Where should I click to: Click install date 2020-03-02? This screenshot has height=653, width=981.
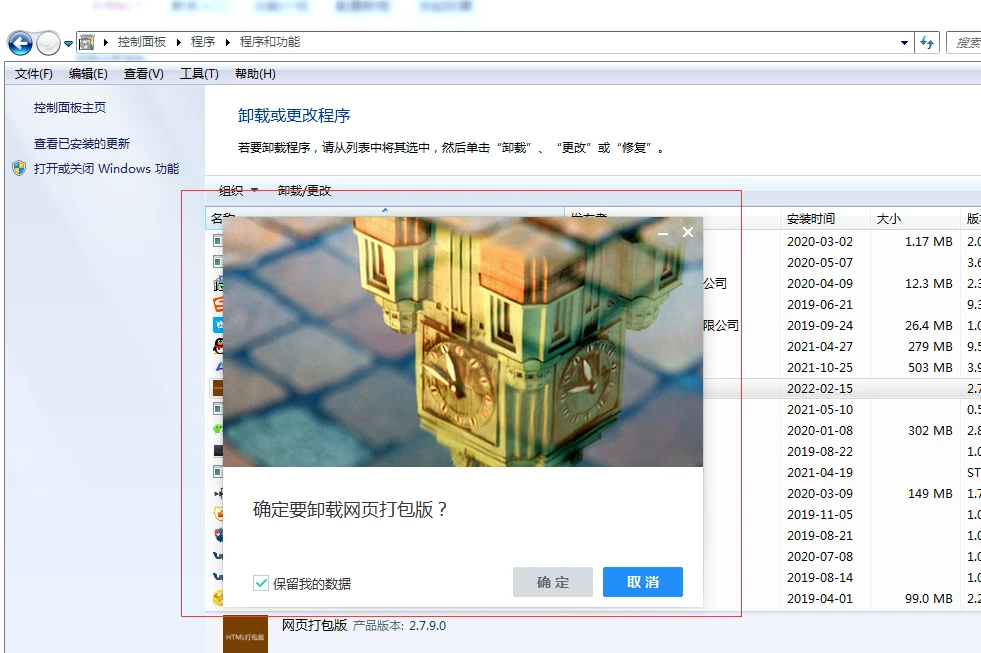(820, 241)
